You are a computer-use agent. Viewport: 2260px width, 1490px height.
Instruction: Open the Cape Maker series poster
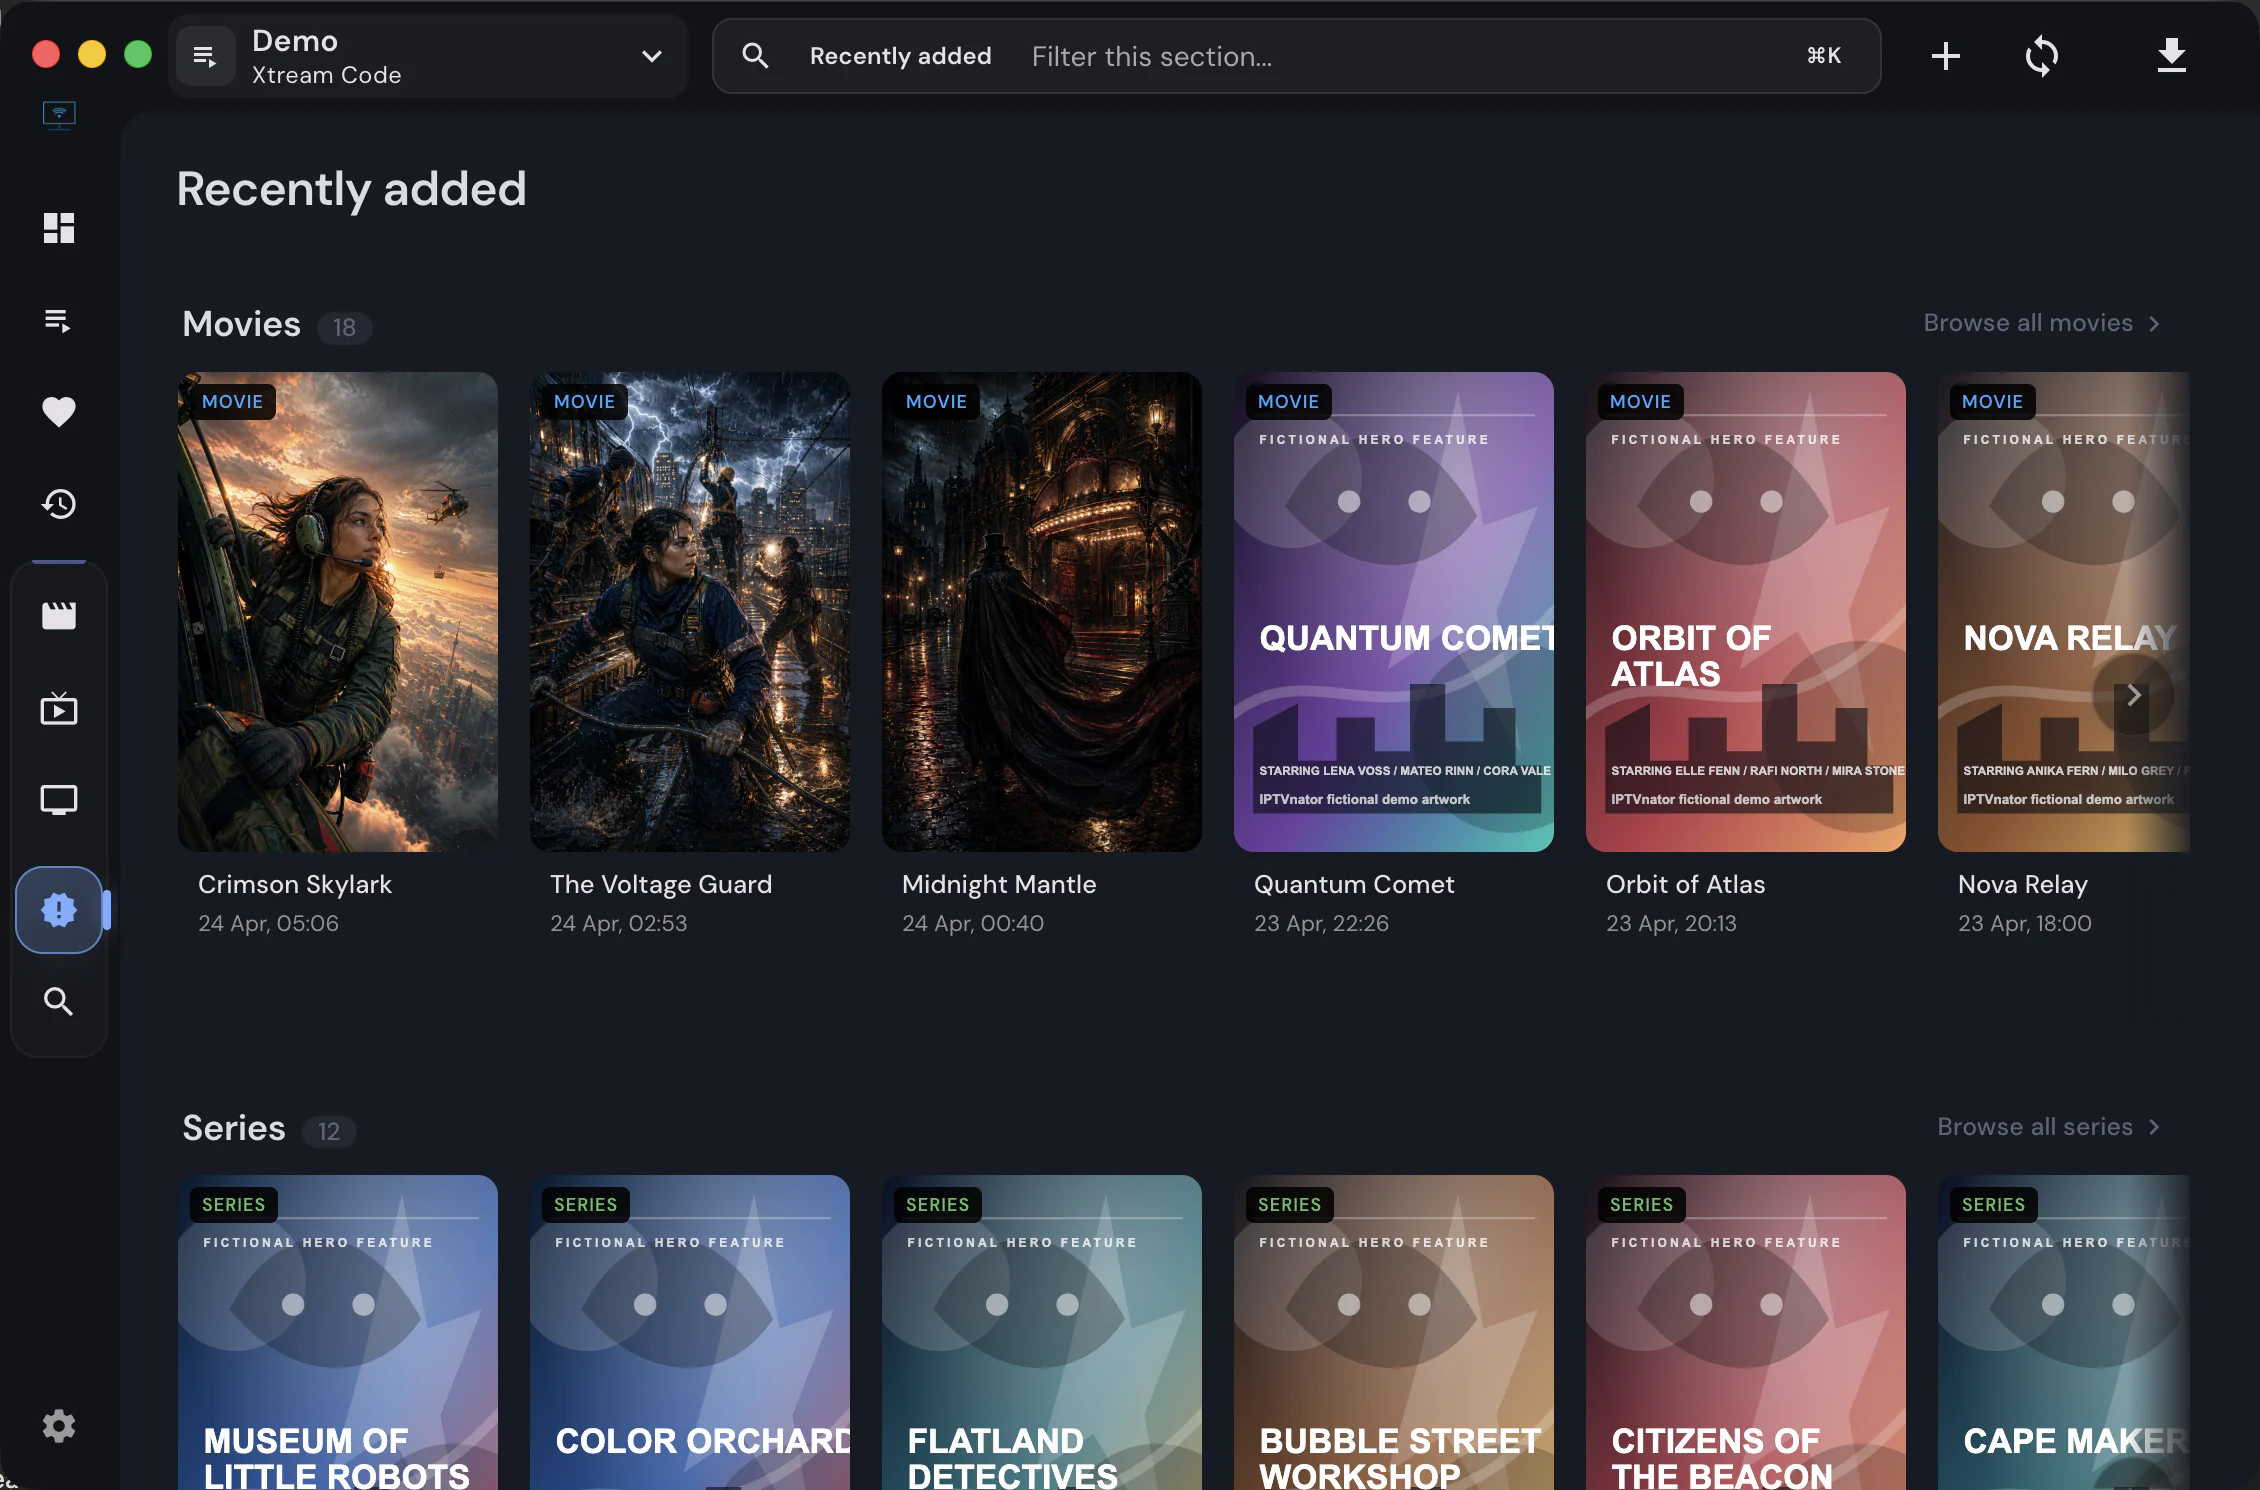click(2064, 1332)
